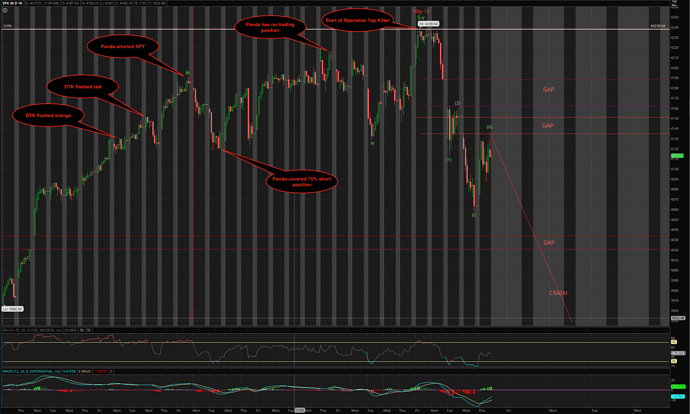Click the RSI 53.9889 value cell
This screenshot has width=690, height=414.
click(70, 330)
